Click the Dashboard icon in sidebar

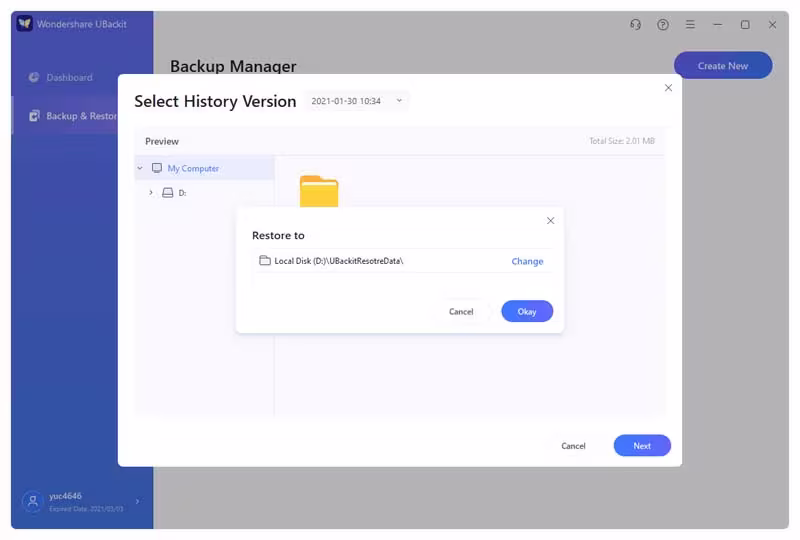[x=34, y=77]
